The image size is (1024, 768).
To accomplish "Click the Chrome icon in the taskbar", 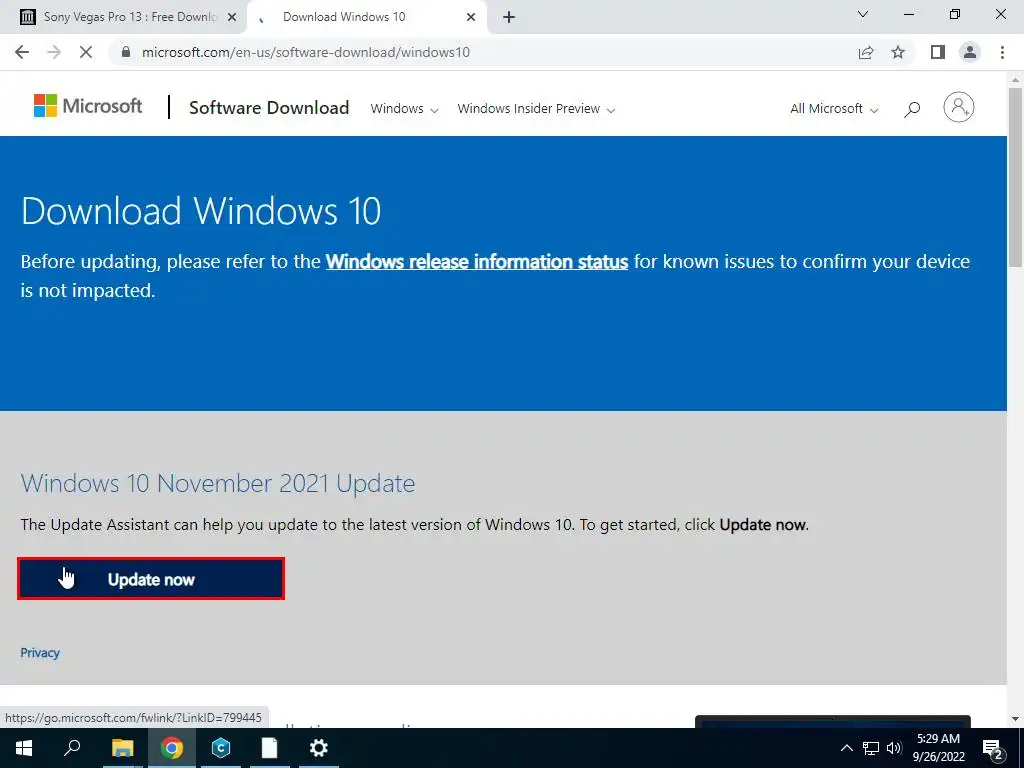I will tap(172, 748).
